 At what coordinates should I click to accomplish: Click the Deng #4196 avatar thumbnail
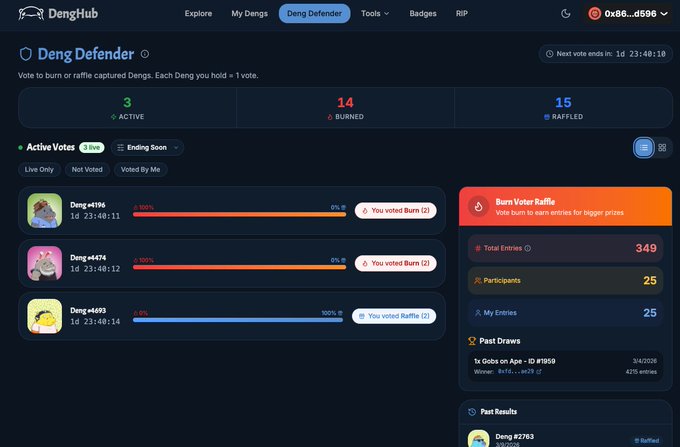point(45,210)
